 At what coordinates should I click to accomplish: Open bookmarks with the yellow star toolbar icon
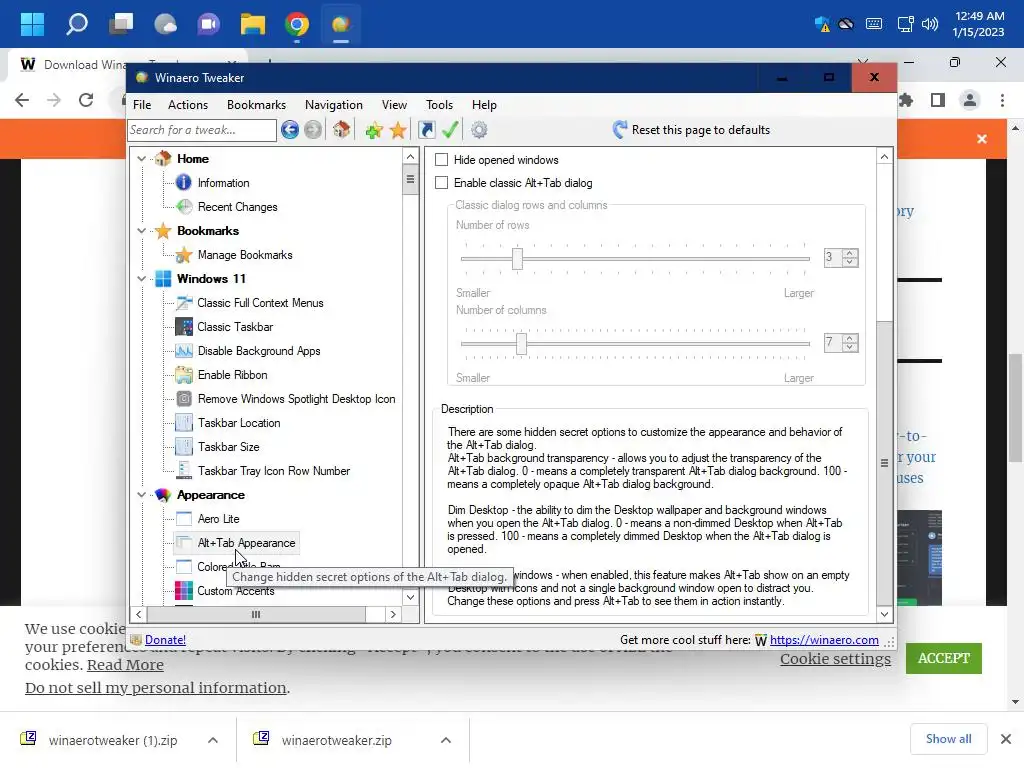(398, 130)
